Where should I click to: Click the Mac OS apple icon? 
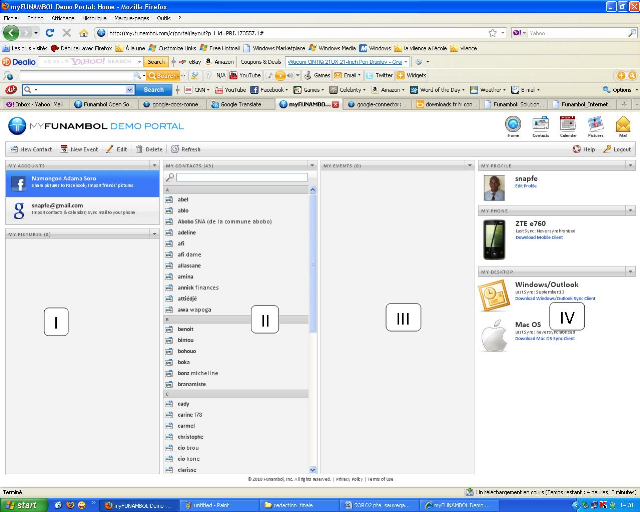point(494,336)
